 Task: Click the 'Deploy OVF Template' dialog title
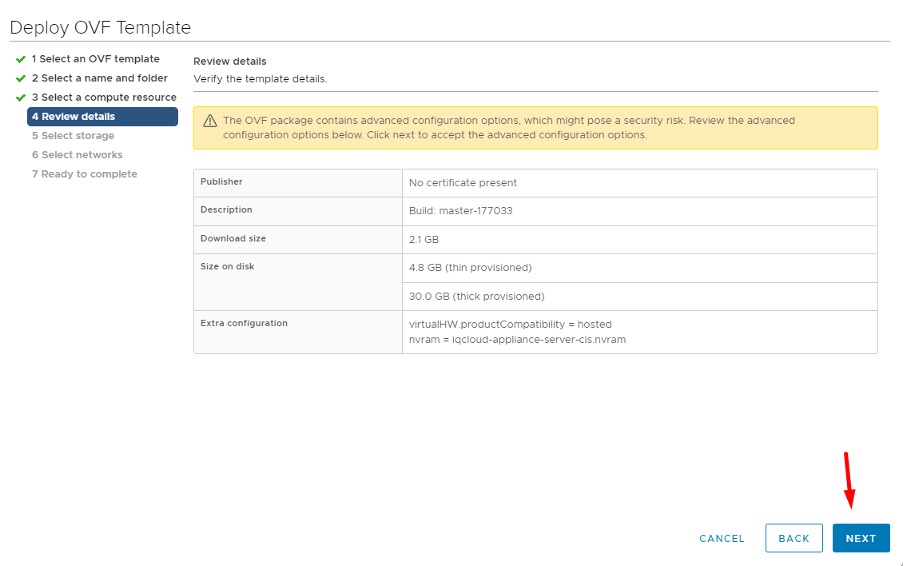pyautogui.click(x=100, y=28)
